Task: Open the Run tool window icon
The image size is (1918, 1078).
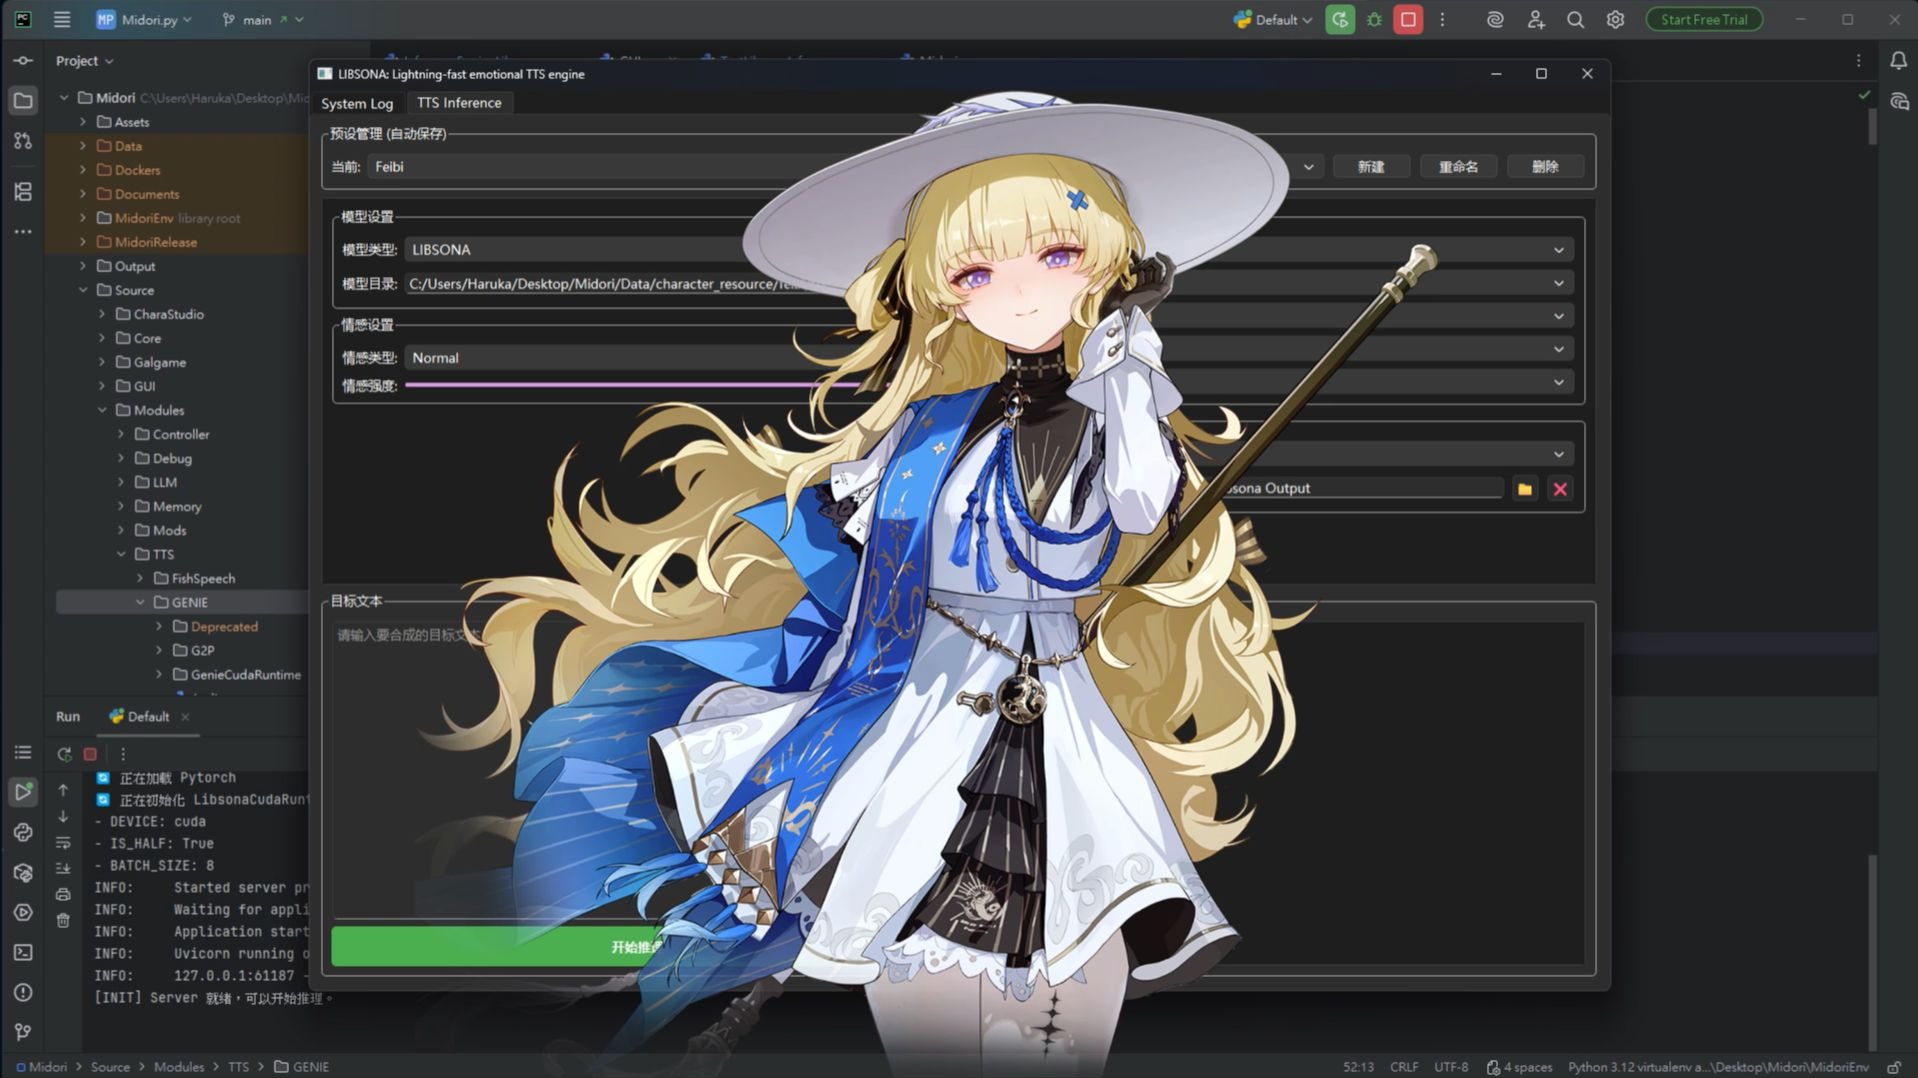Action: pos(23,792)
